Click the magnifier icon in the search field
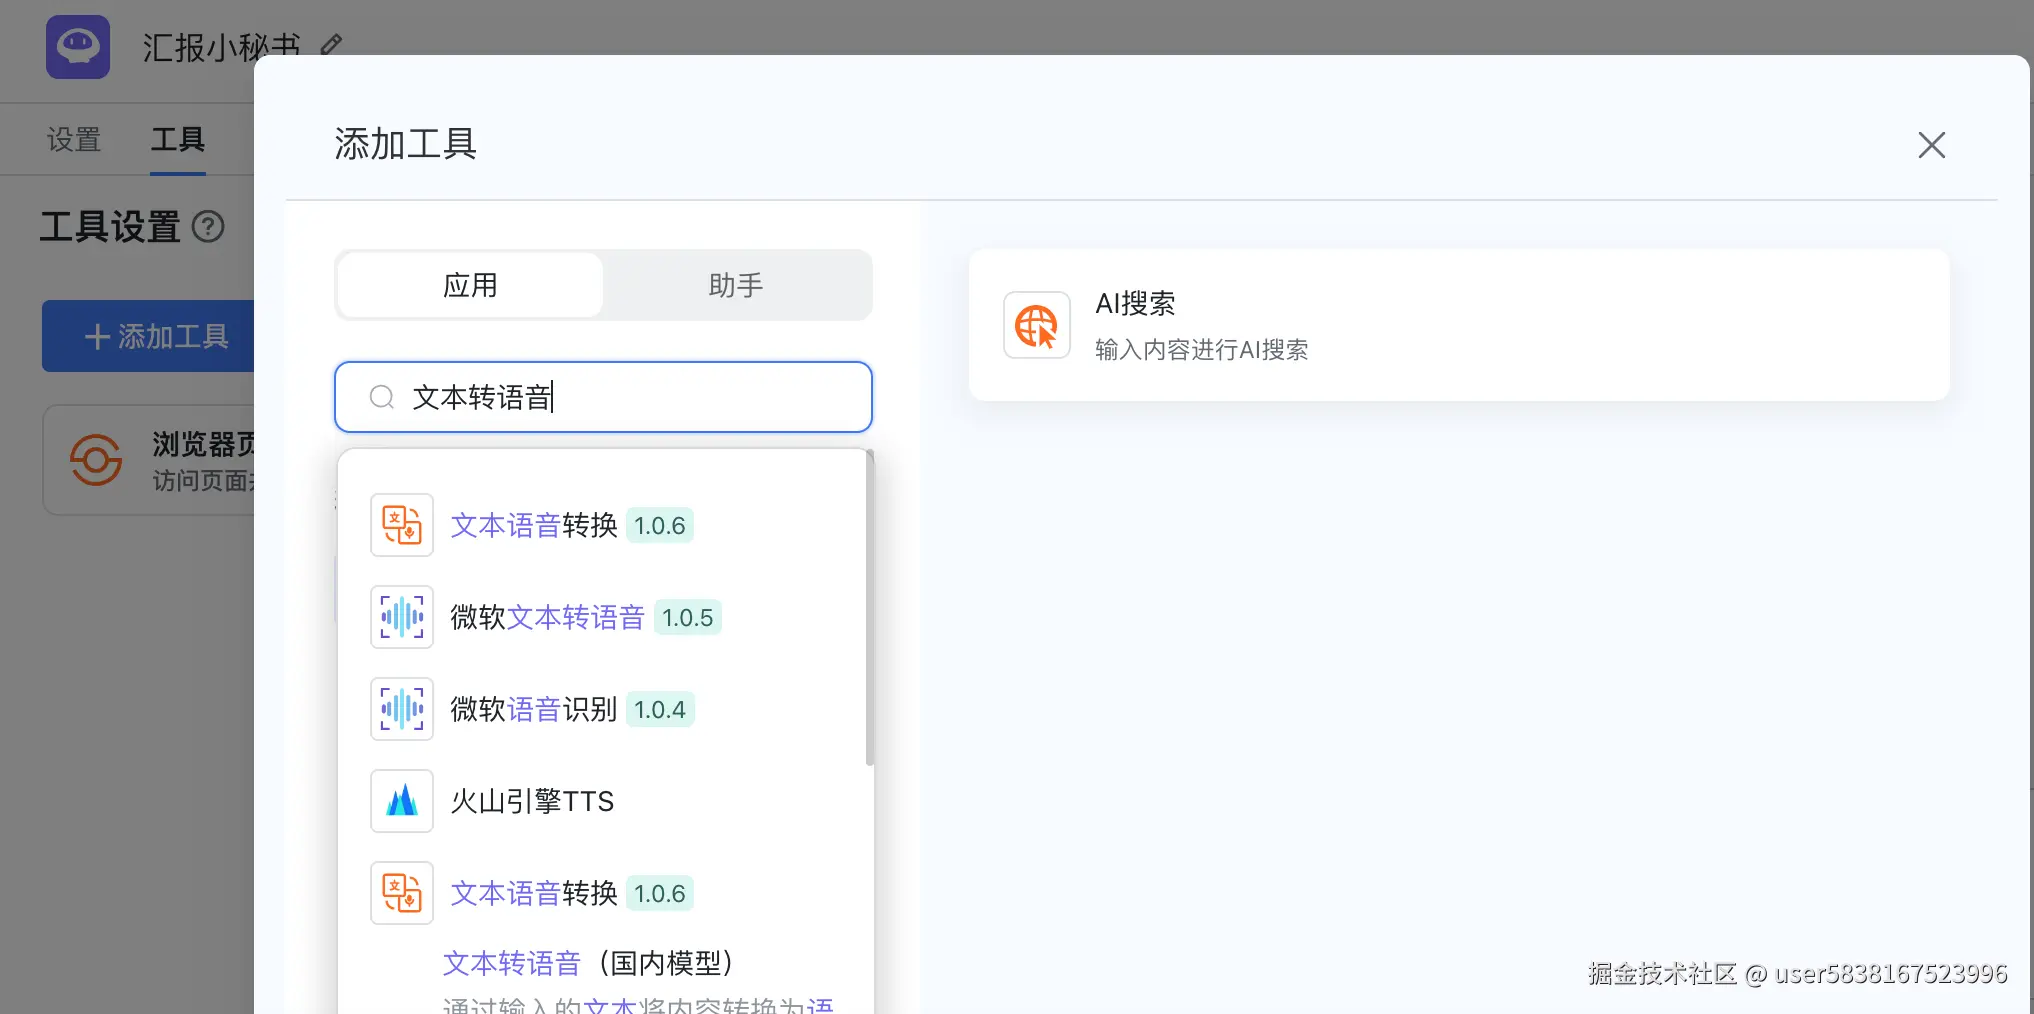Screen dimensions: 2034x1014 click(381, 397)
